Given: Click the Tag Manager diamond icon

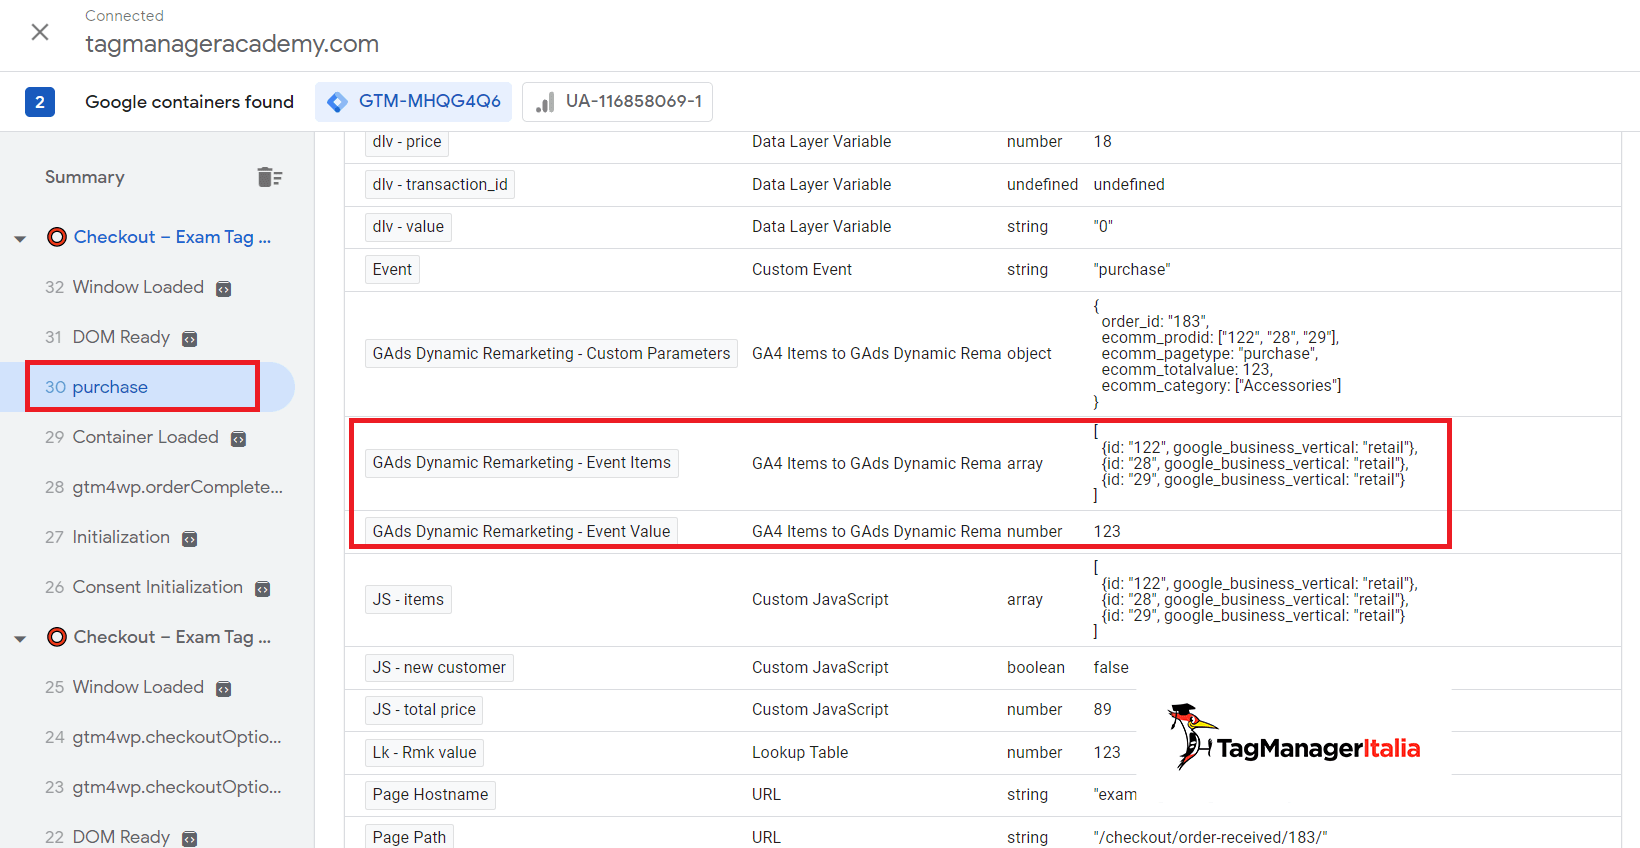Looking at the screenshot, I should 338,102.
